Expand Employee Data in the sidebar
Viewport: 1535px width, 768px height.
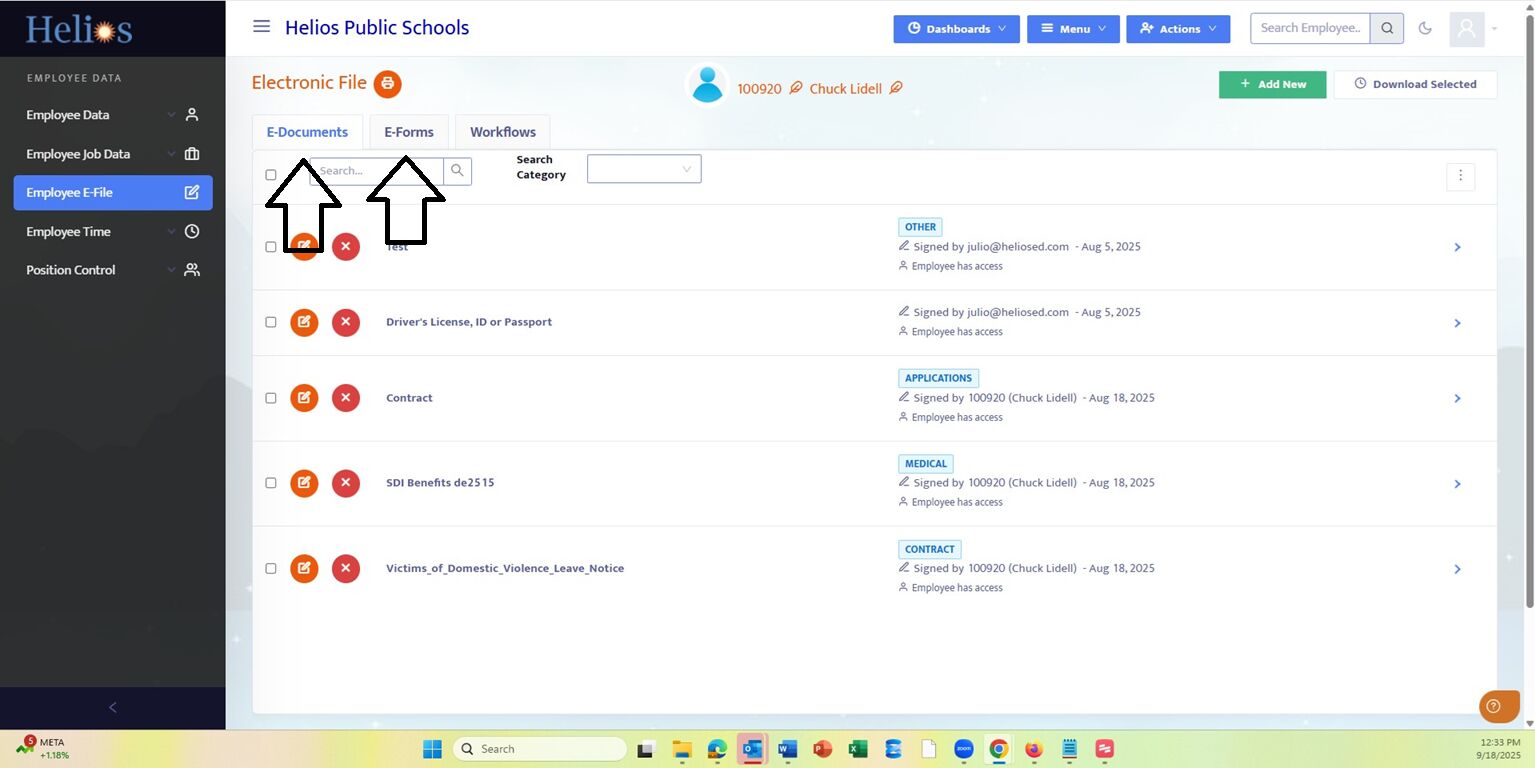click(x=112, y=115)
